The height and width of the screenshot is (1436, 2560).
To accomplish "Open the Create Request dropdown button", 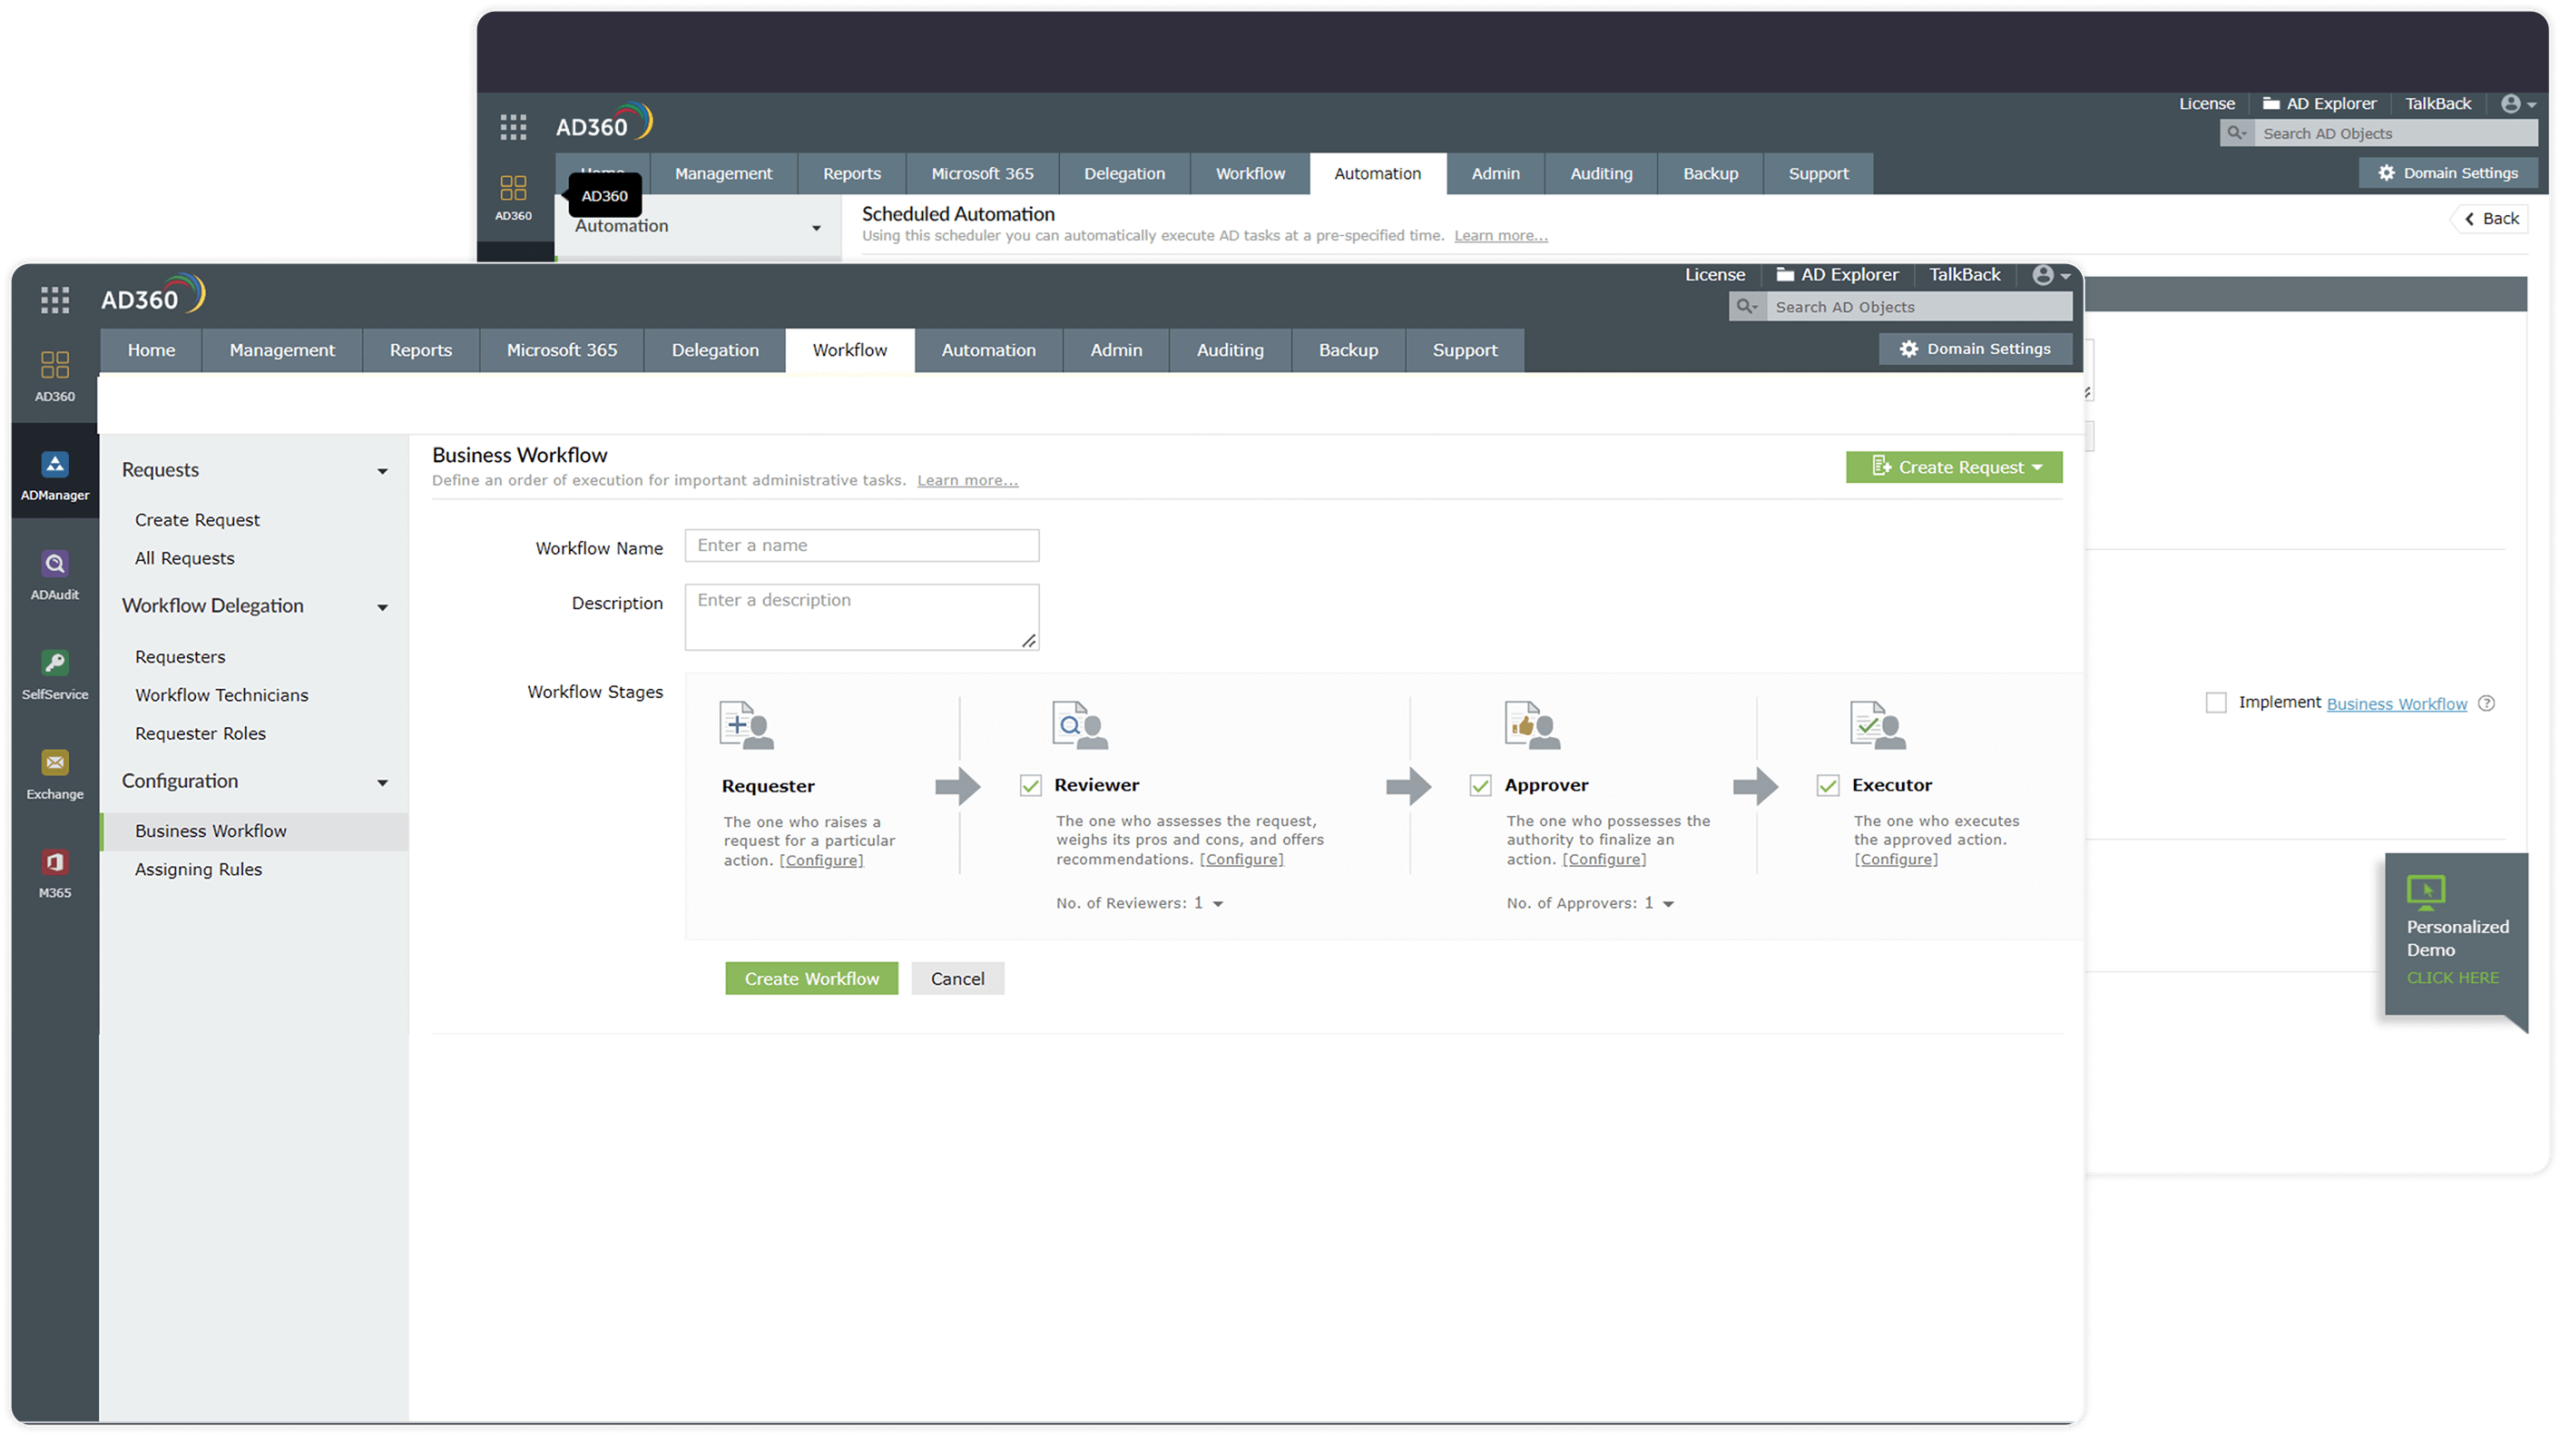I will 1954,467.
